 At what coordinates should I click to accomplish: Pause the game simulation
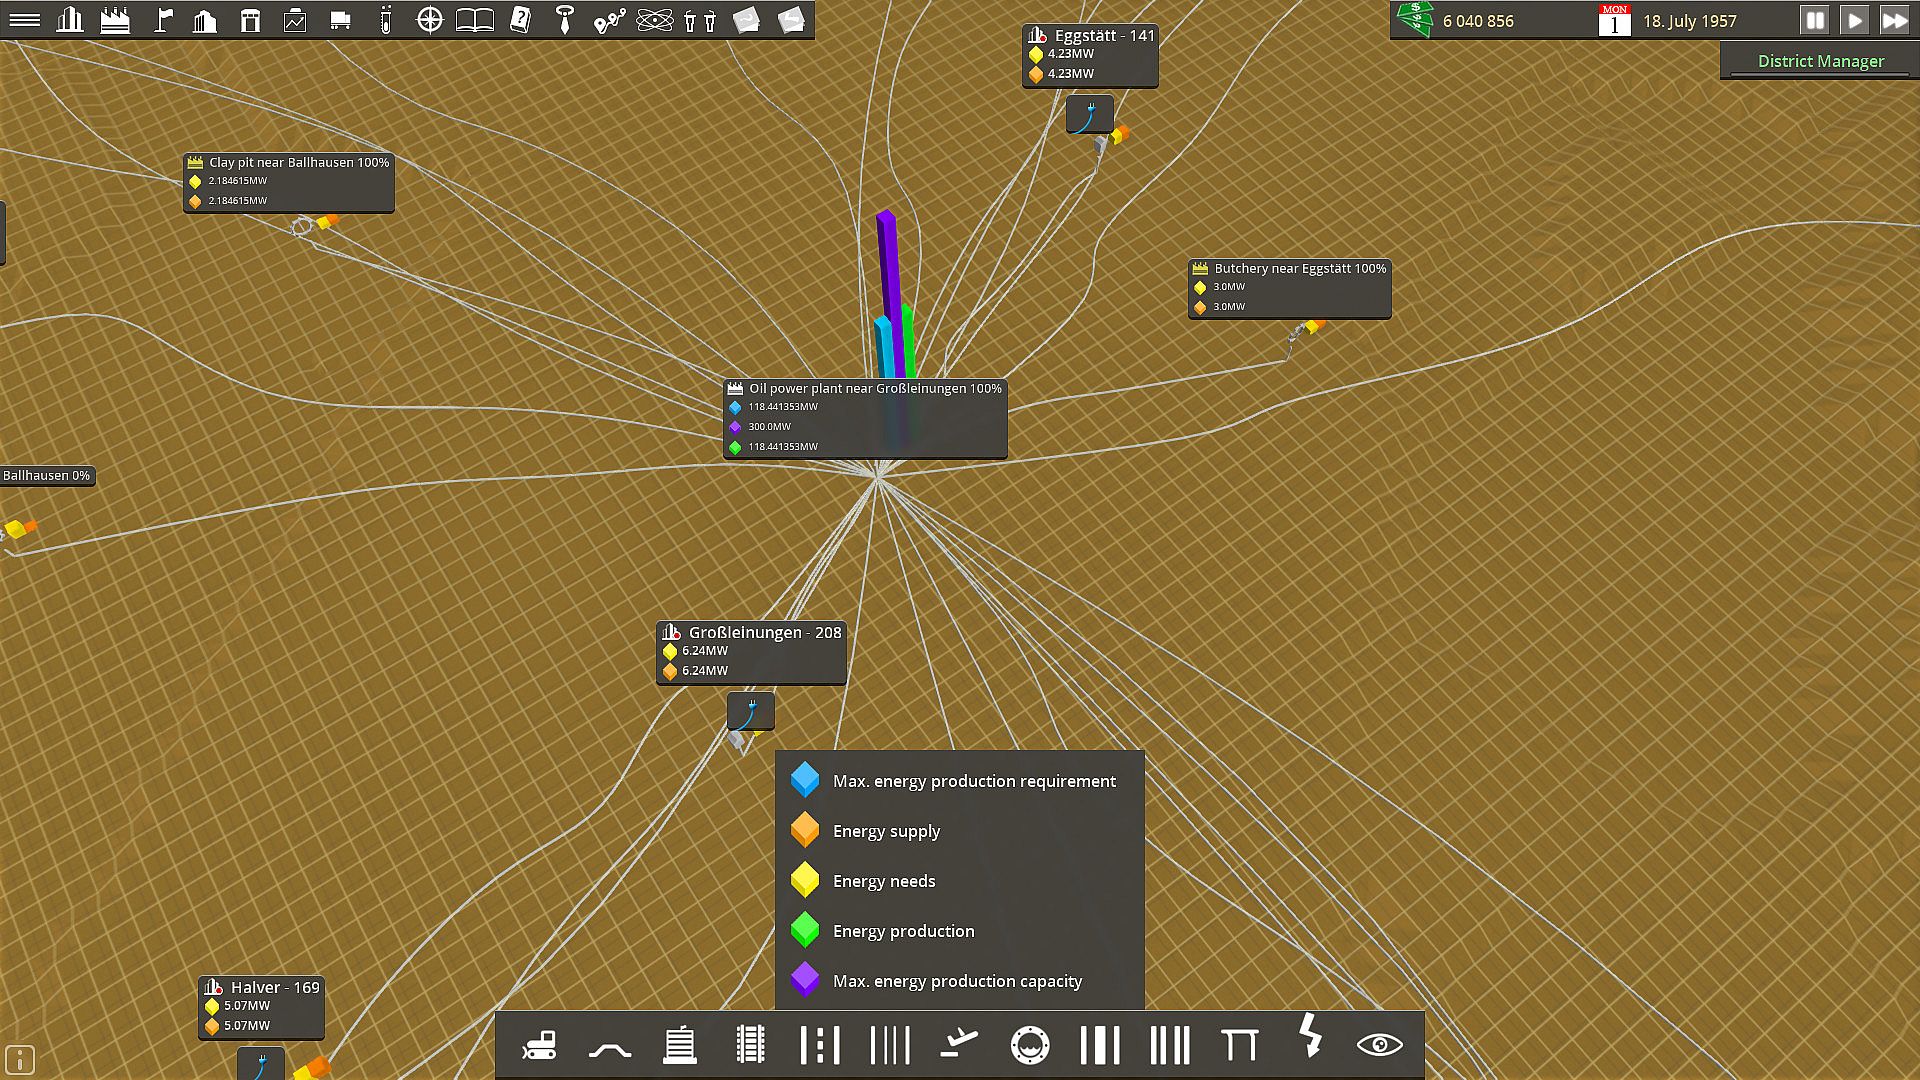click(1814, 20)
